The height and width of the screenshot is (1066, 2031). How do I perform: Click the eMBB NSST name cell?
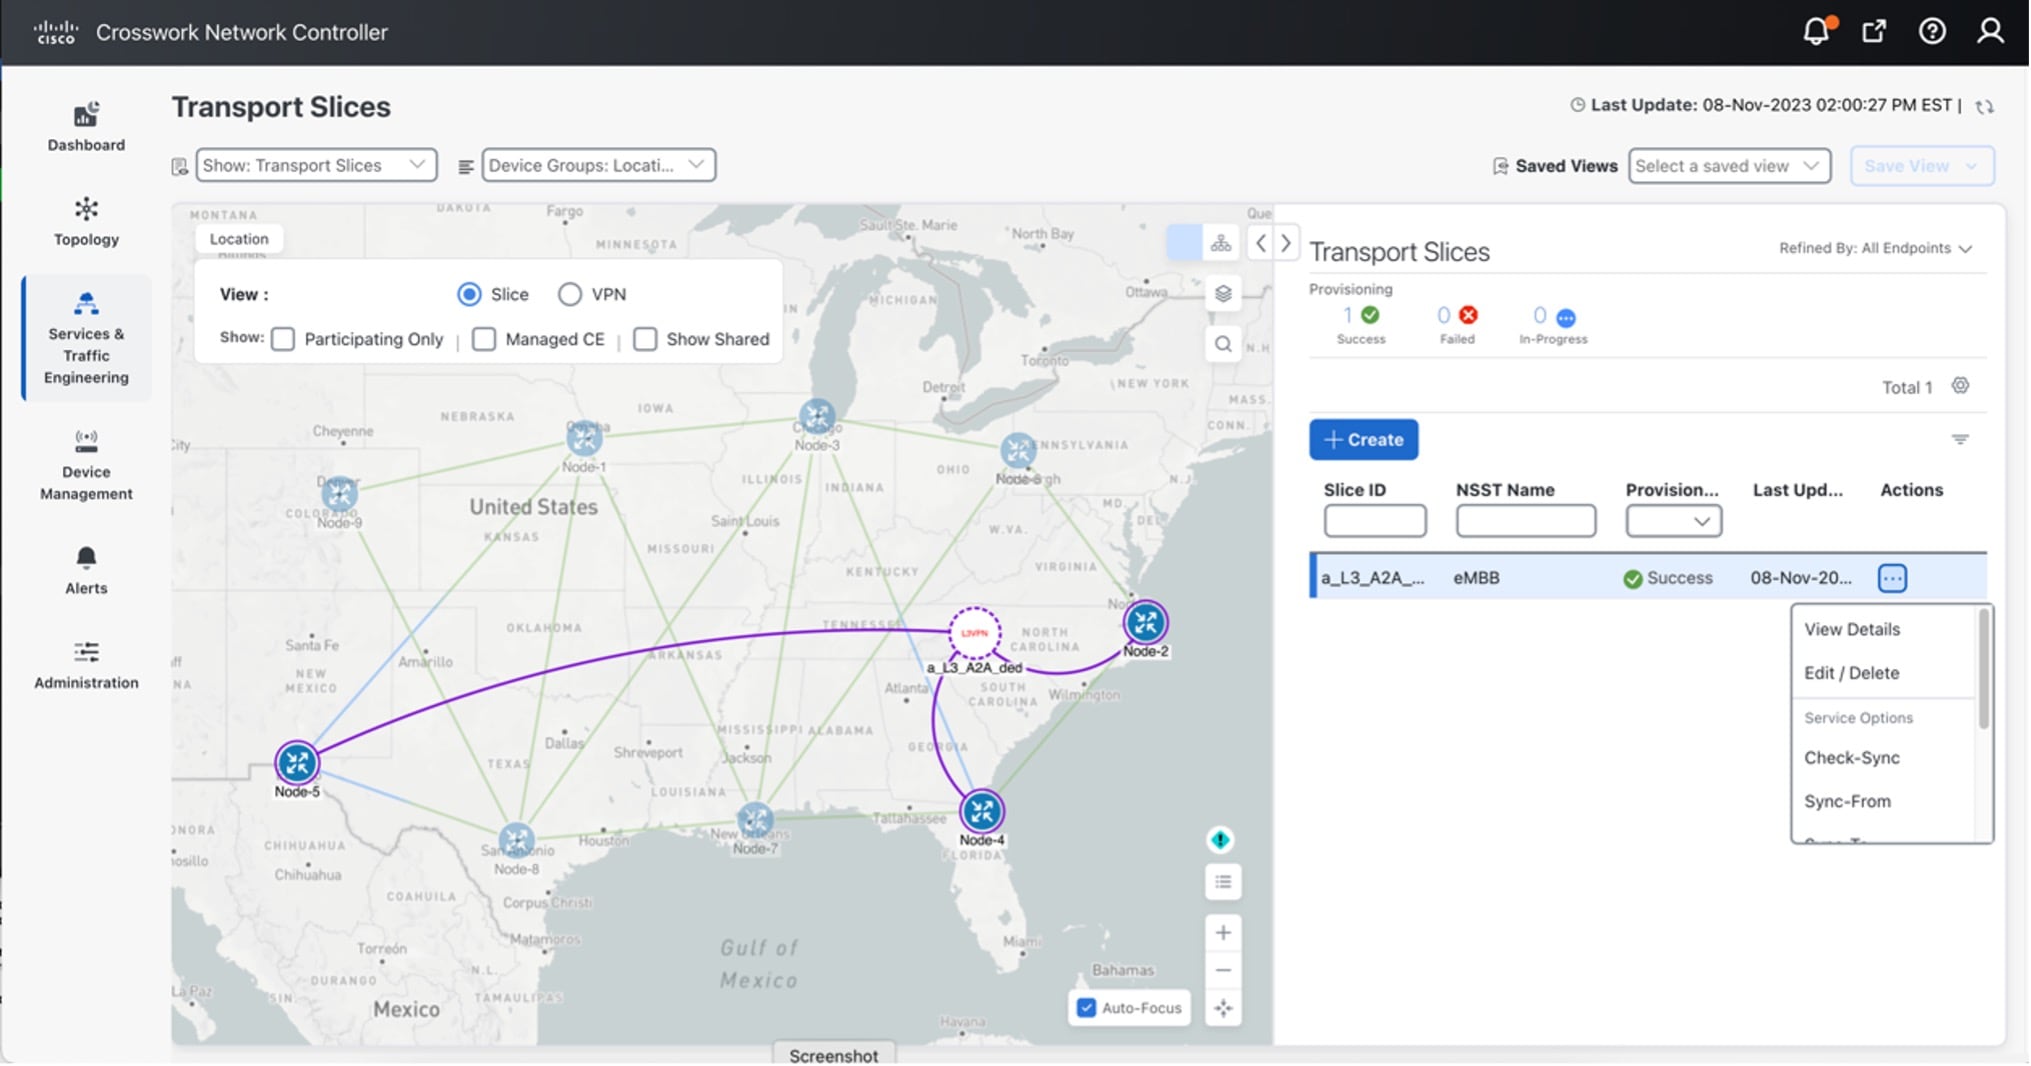(1476, 578)
